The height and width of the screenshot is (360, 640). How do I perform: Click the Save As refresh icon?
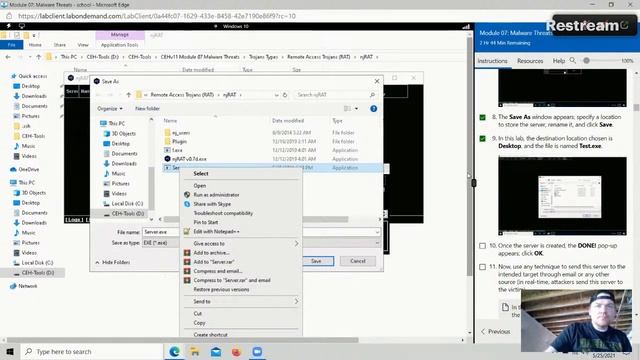click(x=285, y=95)
